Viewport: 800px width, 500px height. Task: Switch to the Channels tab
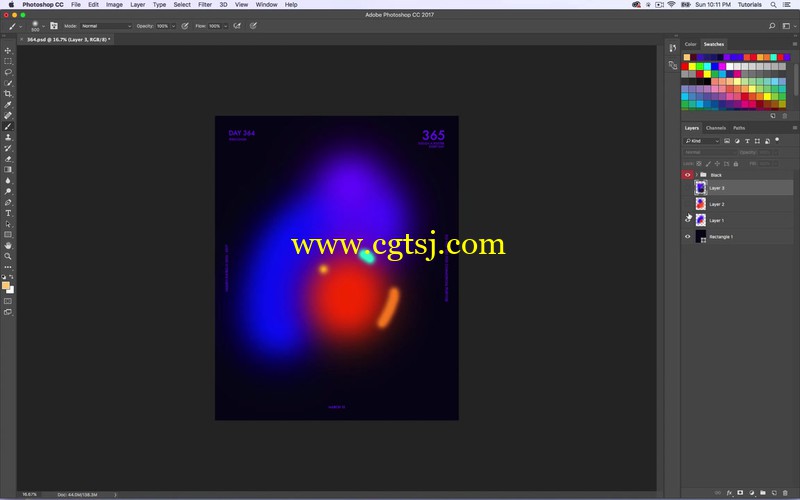715,128
